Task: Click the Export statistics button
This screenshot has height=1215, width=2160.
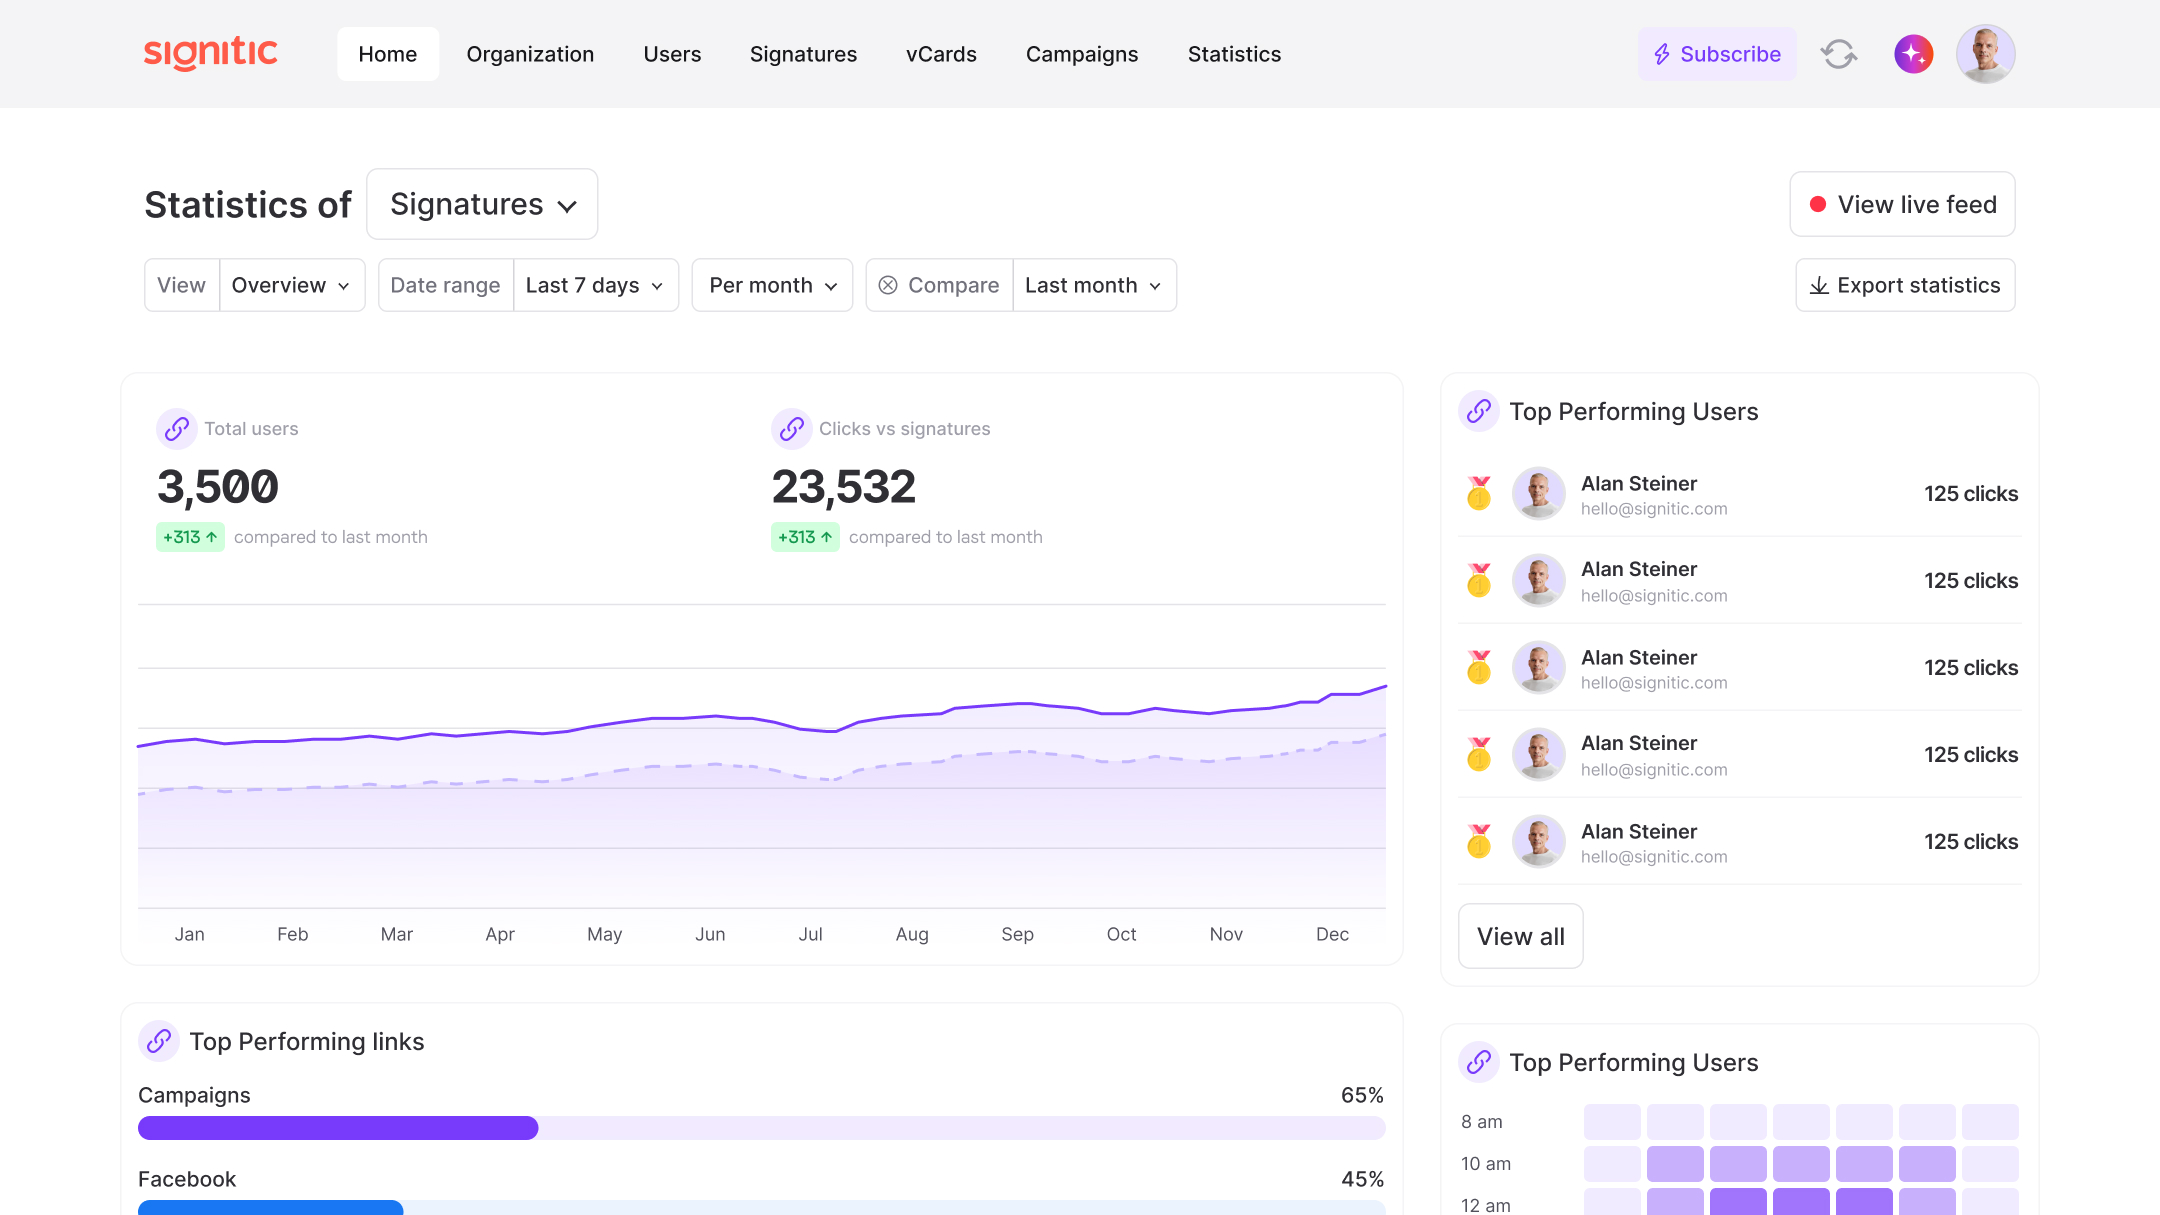Action: coord(1905,285)
